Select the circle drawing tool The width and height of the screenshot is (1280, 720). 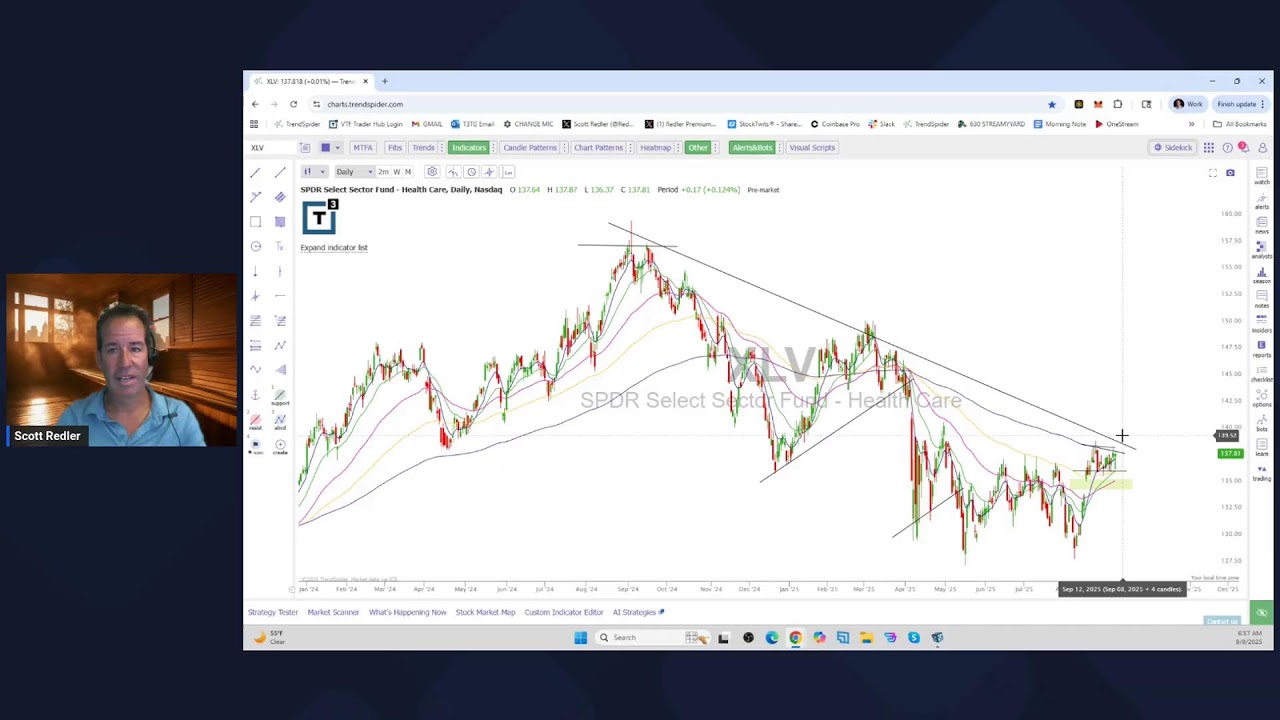click(255, 246)
